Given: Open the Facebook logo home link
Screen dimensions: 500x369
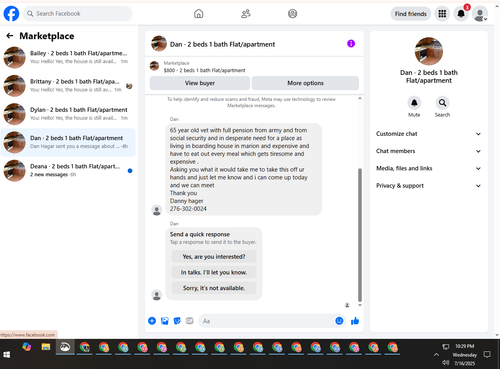Looking at the screenshot, I should click(11, 14).
